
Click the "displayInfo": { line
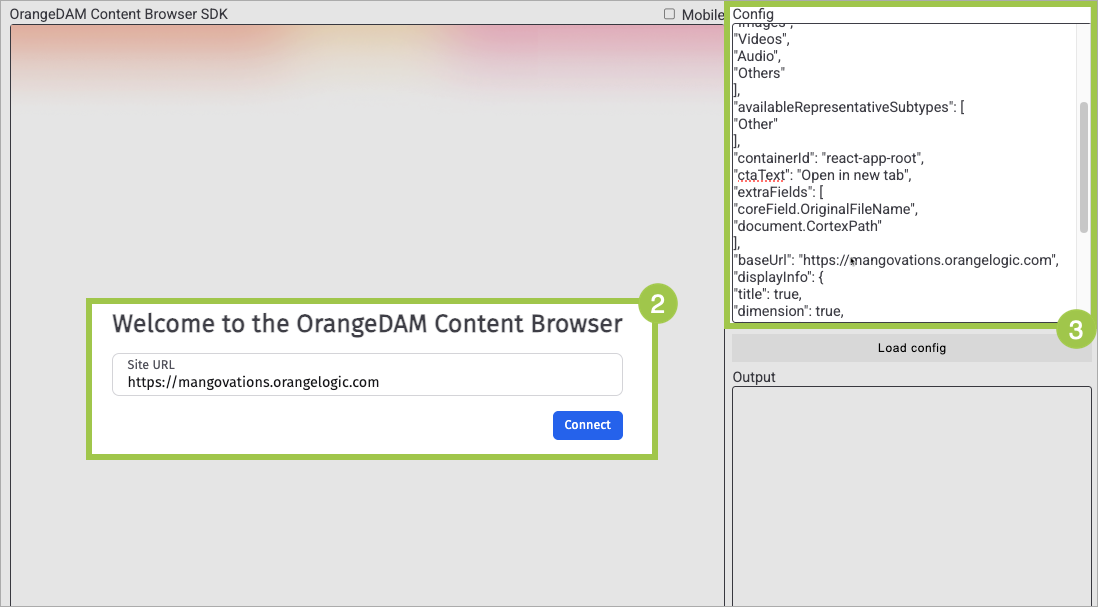tap(778, 277)
